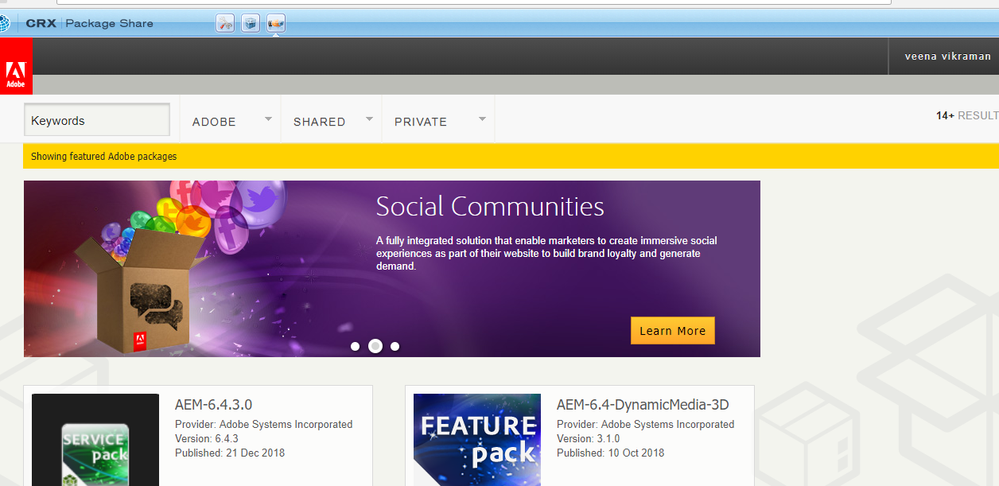This screenshot has width=999, height=486.
Task: Select the third carousel slide dot
Action: [x=395, y=346]
